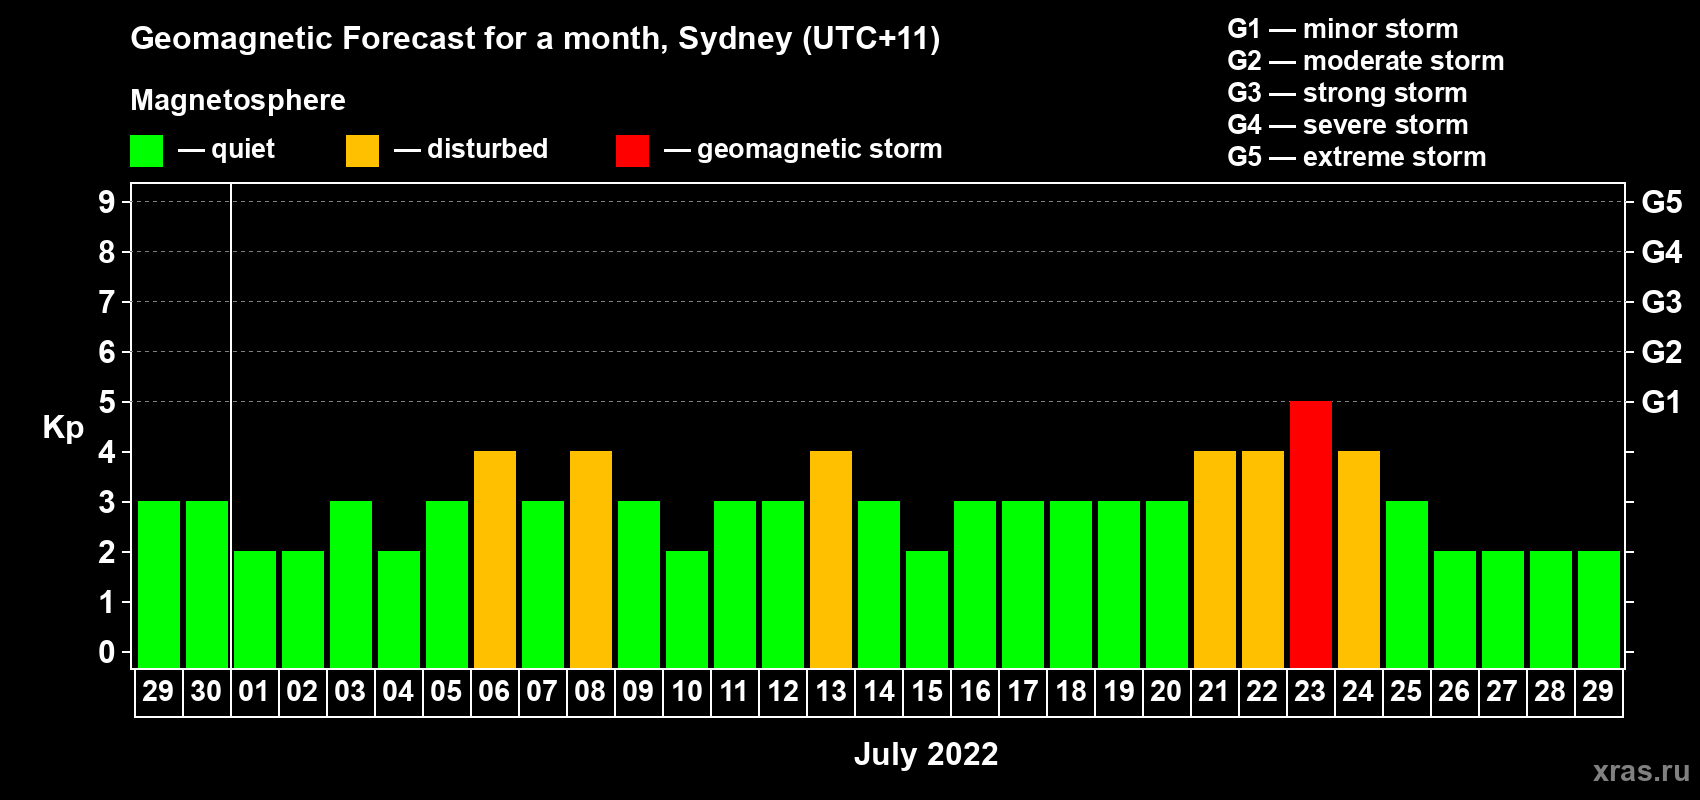Click the date label 06

[x=494, y=691]
